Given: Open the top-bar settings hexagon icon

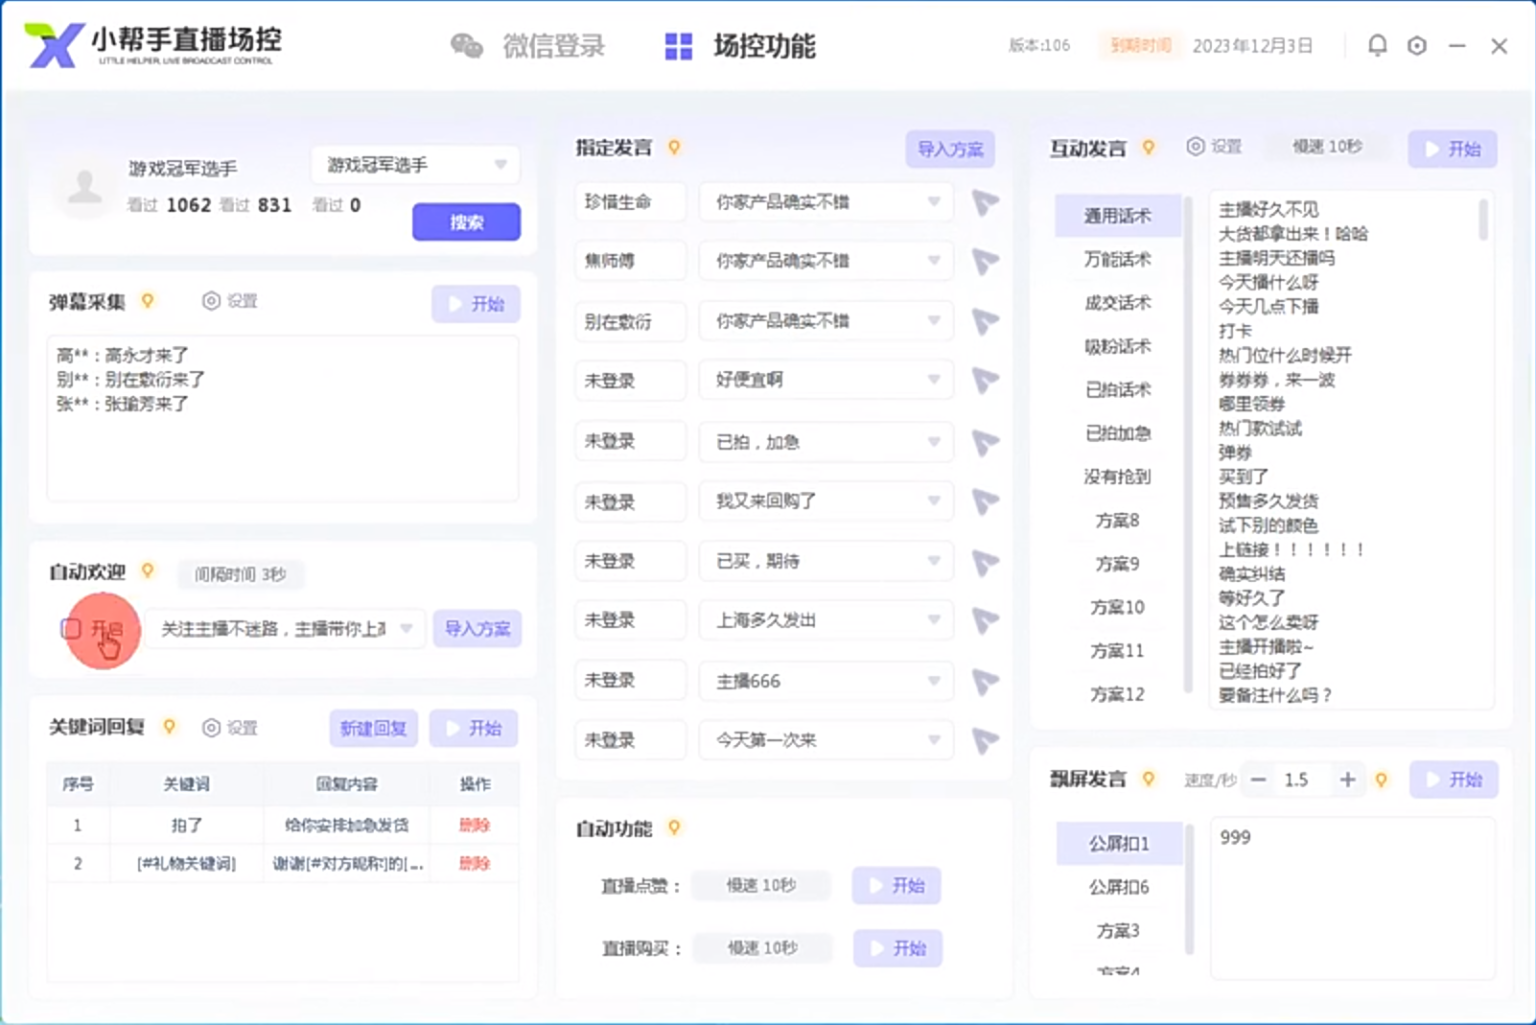Looking at the screenshot, I should click(1417, 45).
